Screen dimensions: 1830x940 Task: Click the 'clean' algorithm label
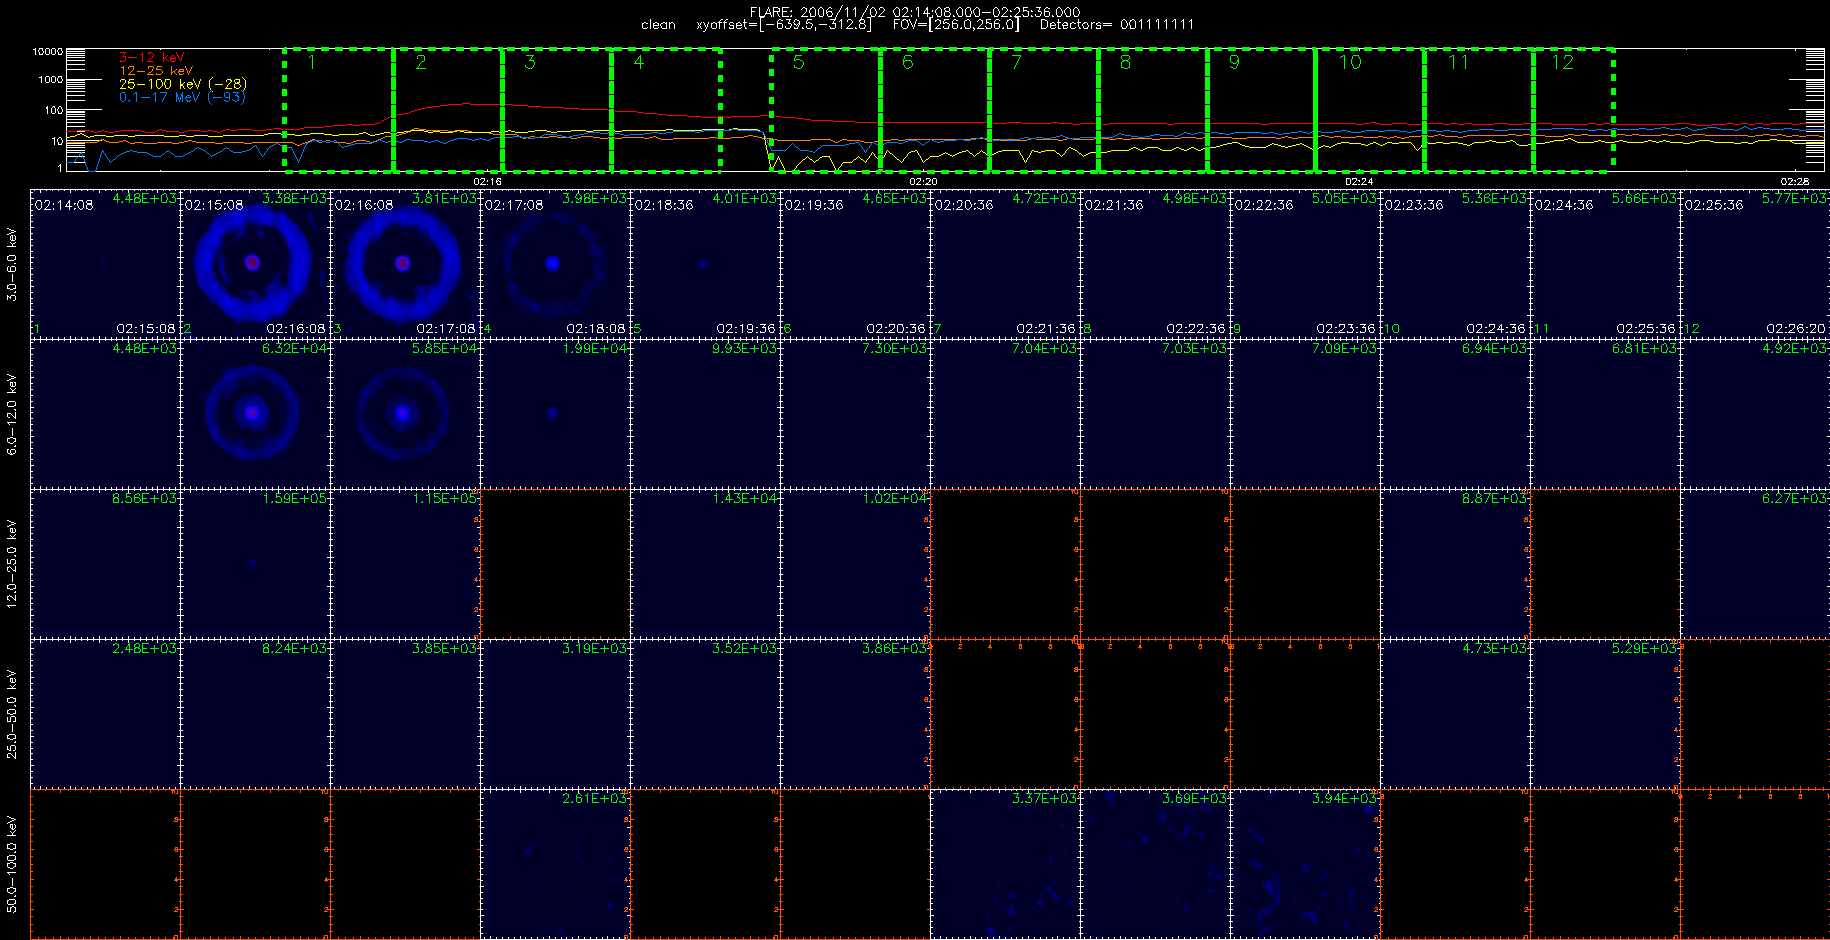(658, 24)
